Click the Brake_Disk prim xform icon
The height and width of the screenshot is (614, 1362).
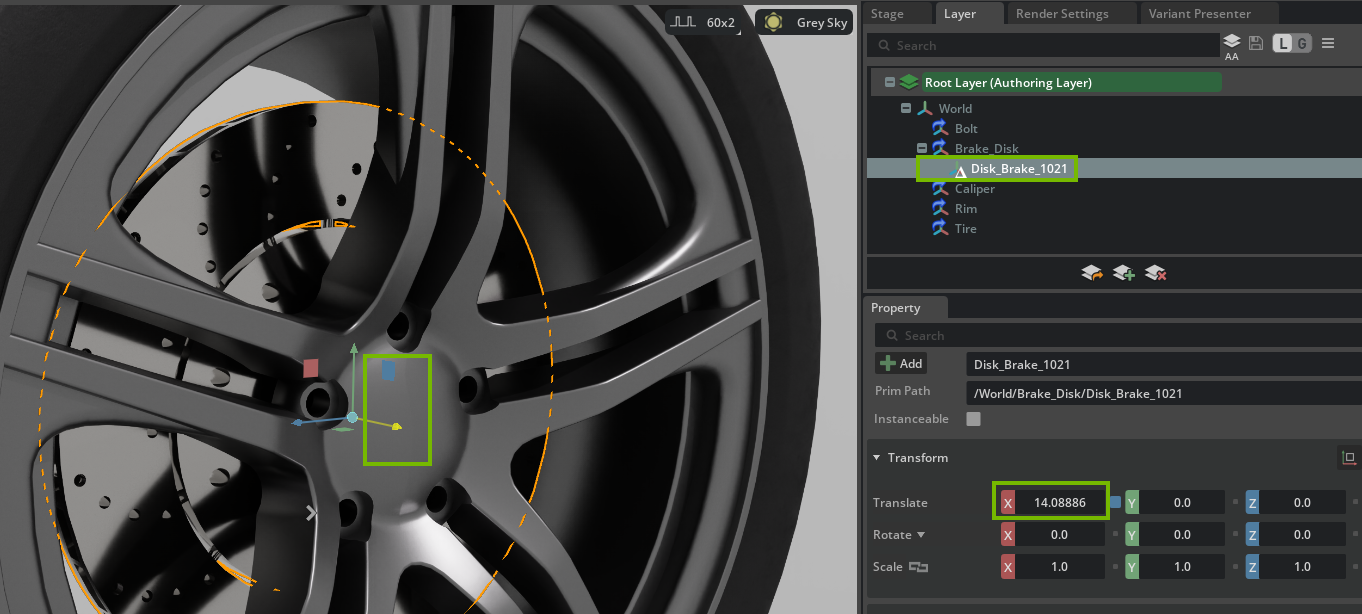(940, 148)
